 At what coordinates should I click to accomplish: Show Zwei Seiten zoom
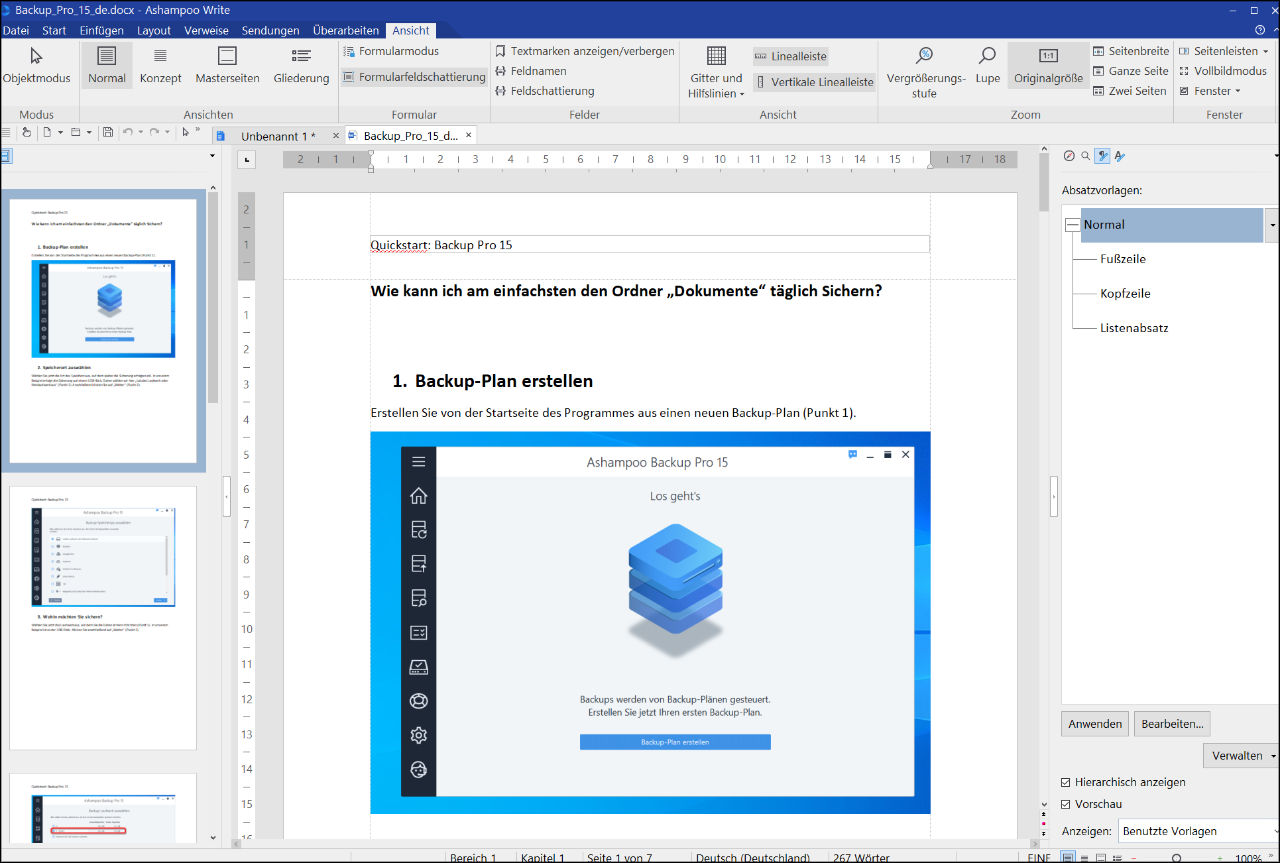[x=1130, y=91]
